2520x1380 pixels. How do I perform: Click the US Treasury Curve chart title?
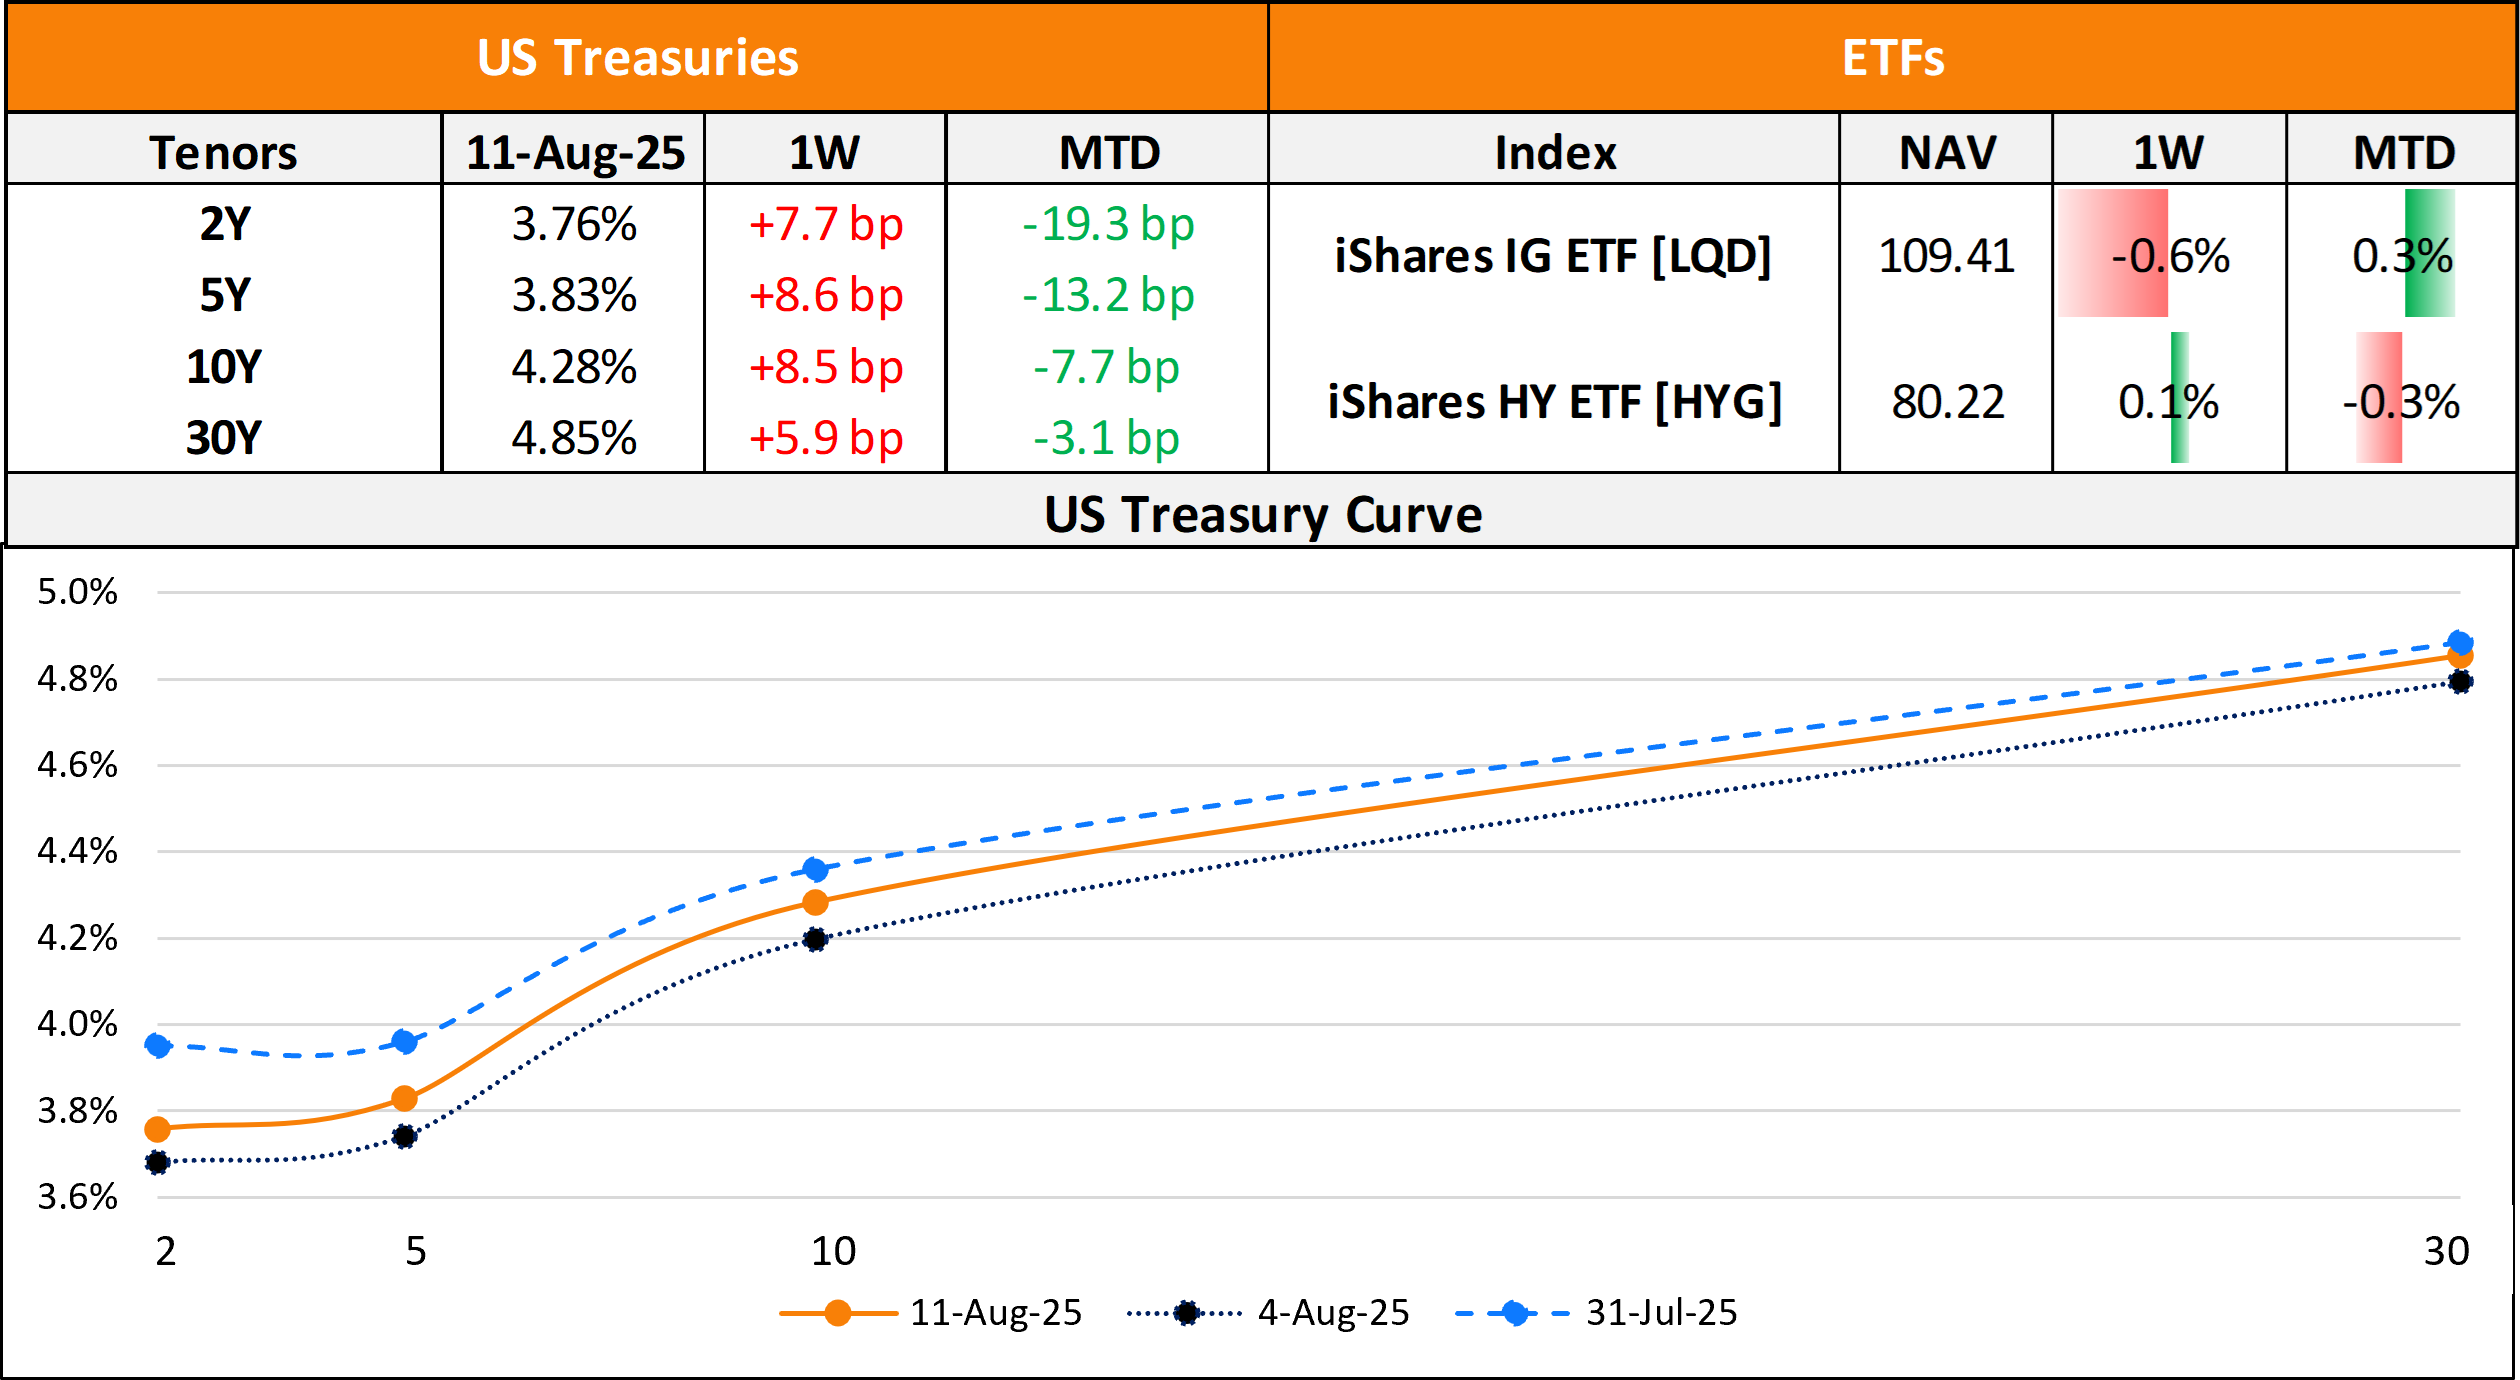[x=1263, y=515]
